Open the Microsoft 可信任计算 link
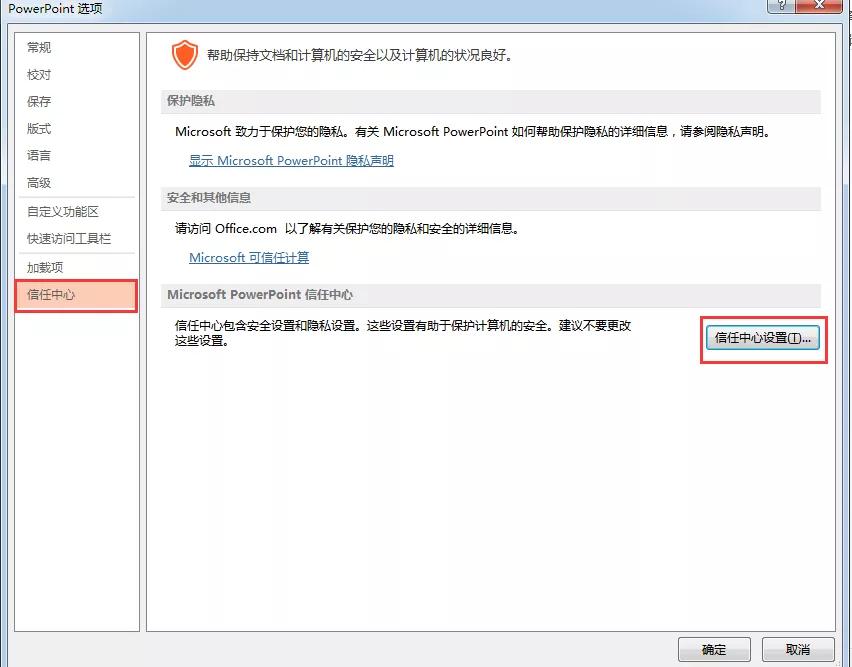The width and height of the screenshot is (852, 667). [248, 257]
